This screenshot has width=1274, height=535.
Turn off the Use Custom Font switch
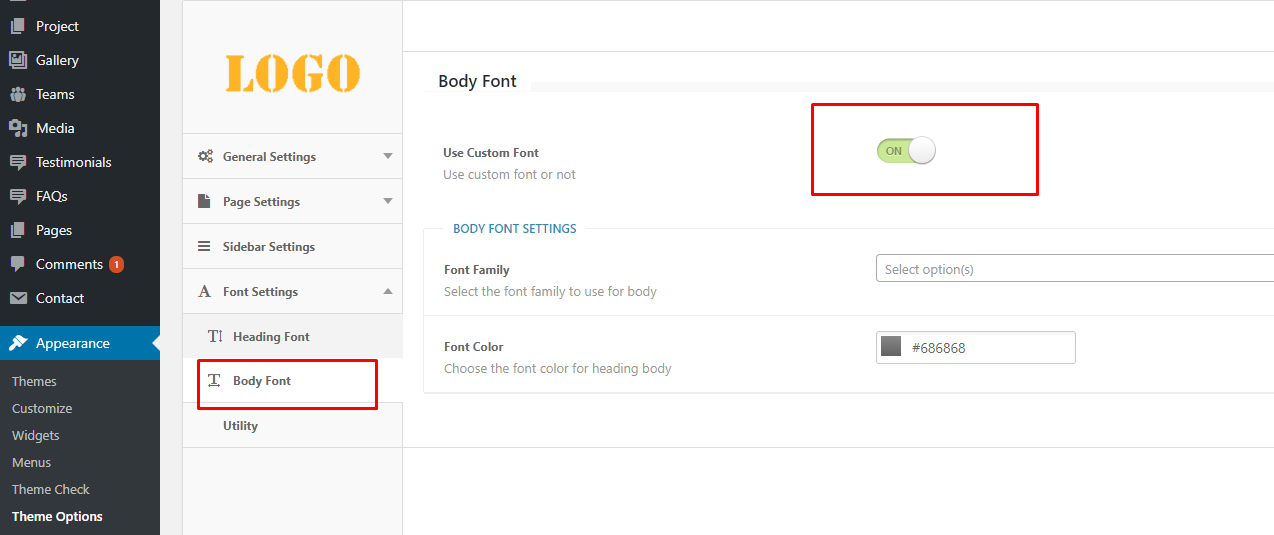906,151
